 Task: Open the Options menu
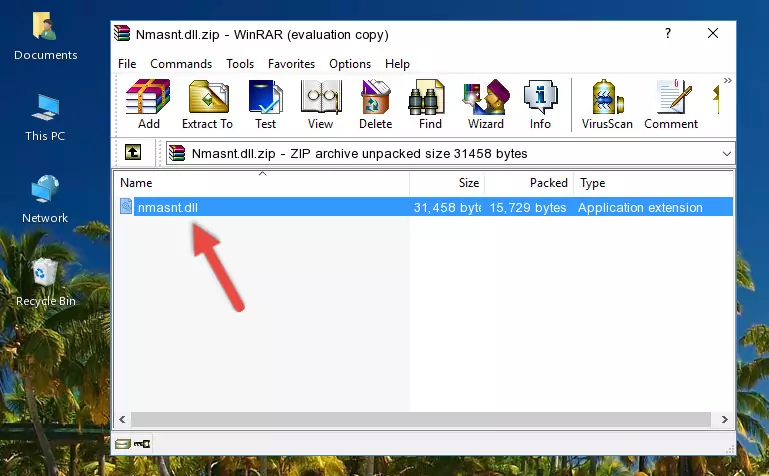[350, 64]
